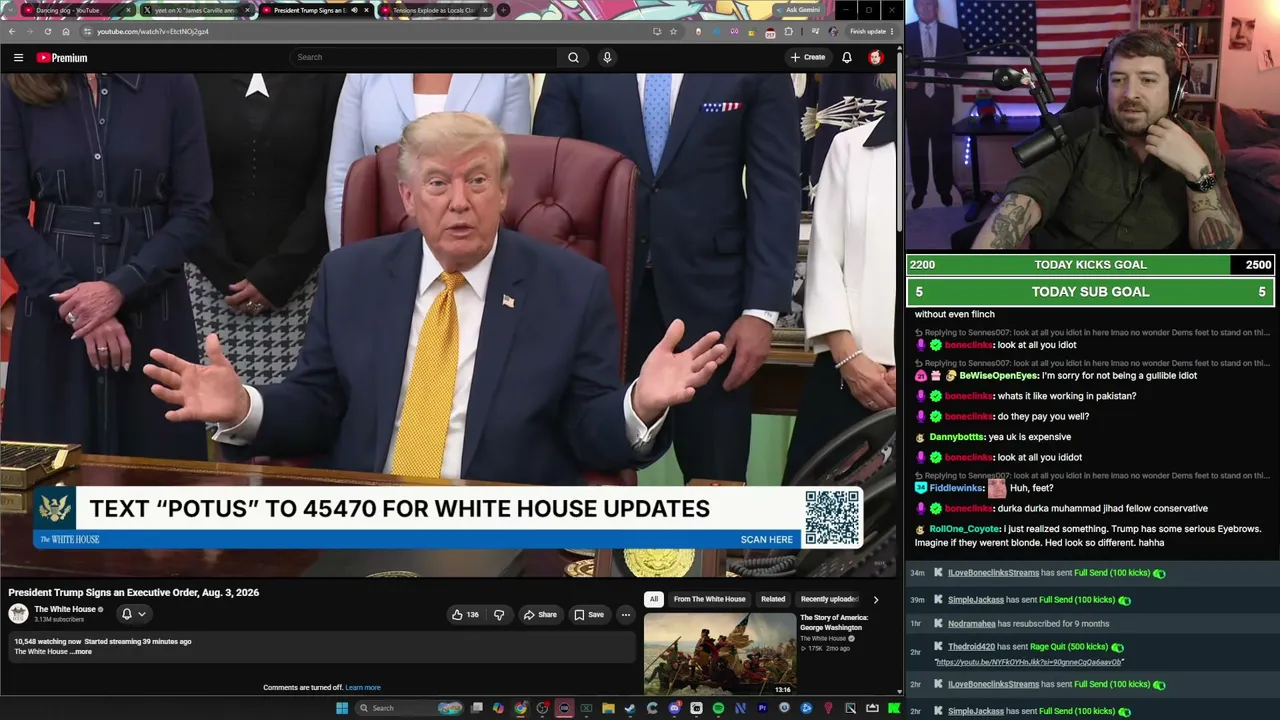Open The Story of America video title
1280x720 pixels.
pos(834,622)
